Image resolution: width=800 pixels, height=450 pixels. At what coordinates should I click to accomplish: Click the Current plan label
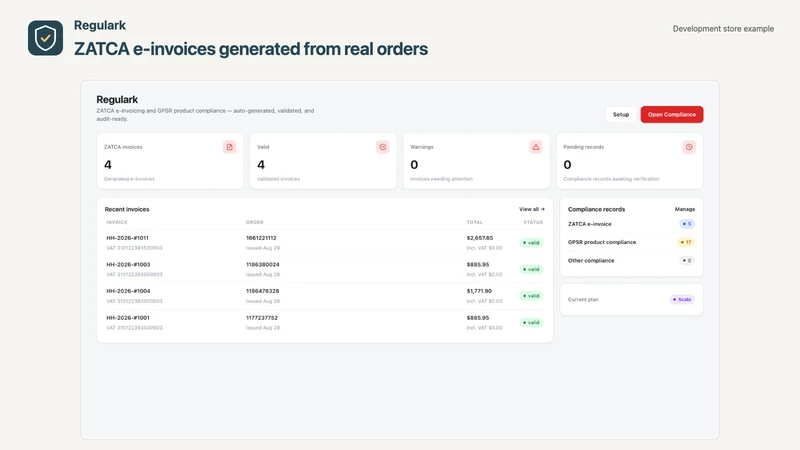(583, 299)
